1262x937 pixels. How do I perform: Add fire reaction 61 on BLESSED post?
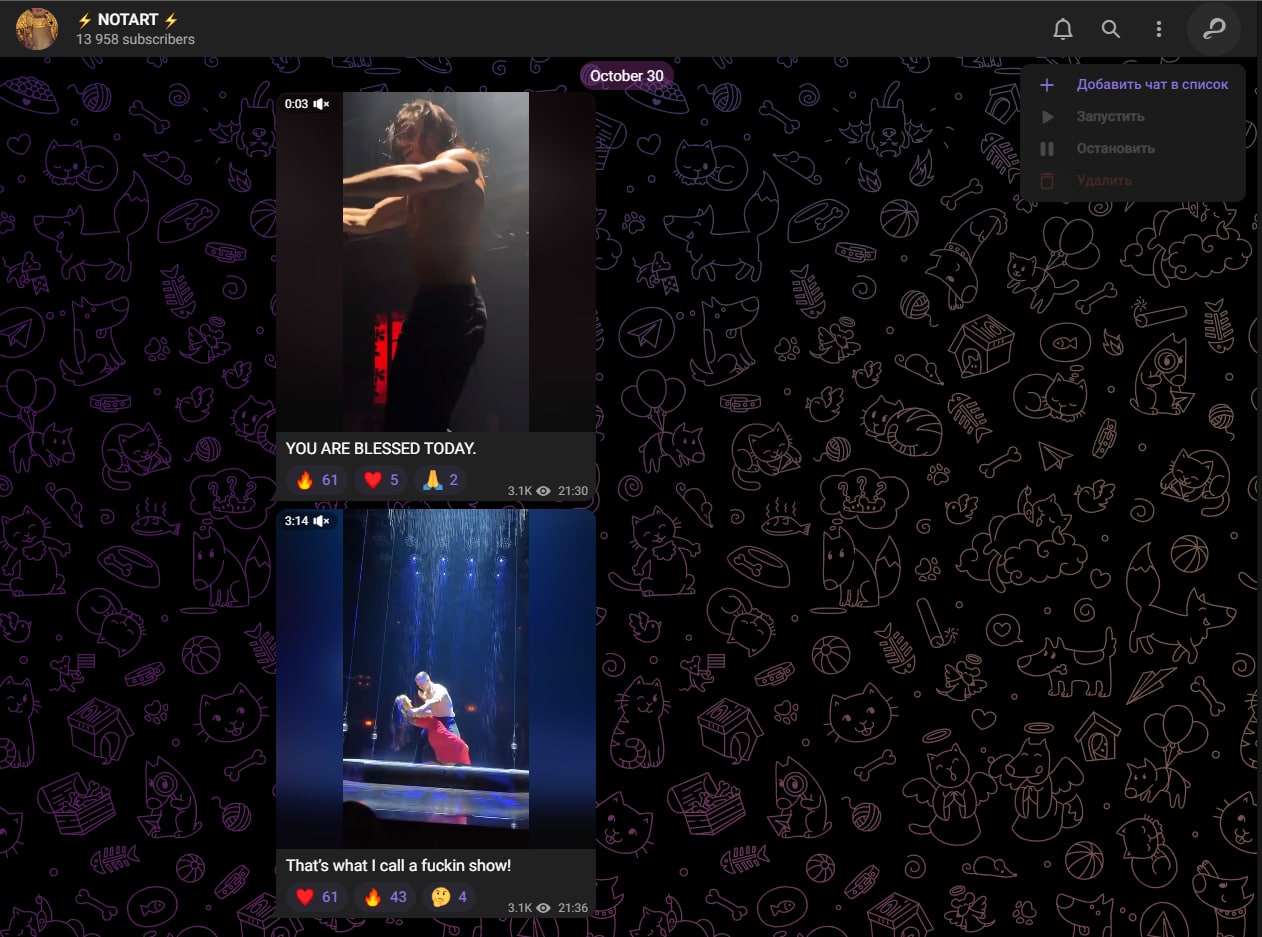pos(317,480)
